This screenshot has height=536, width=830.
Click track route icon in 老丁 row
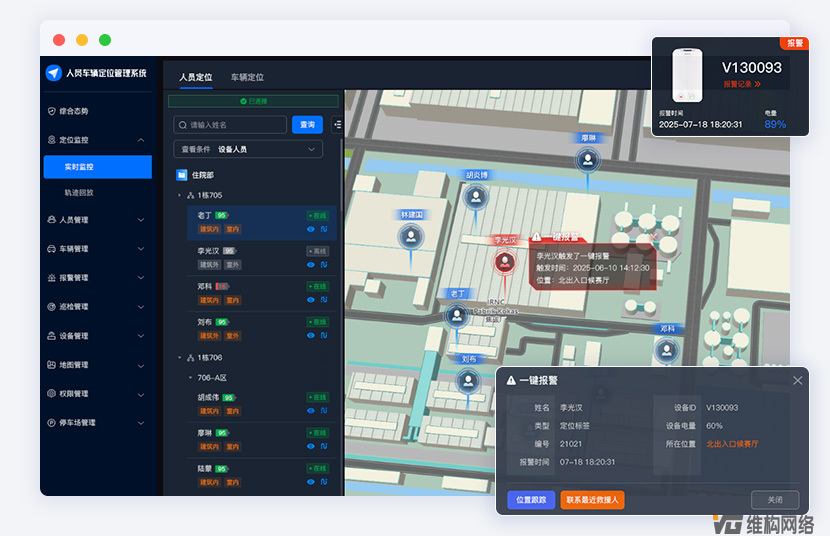pyautogui.click(x=323, y=229)
